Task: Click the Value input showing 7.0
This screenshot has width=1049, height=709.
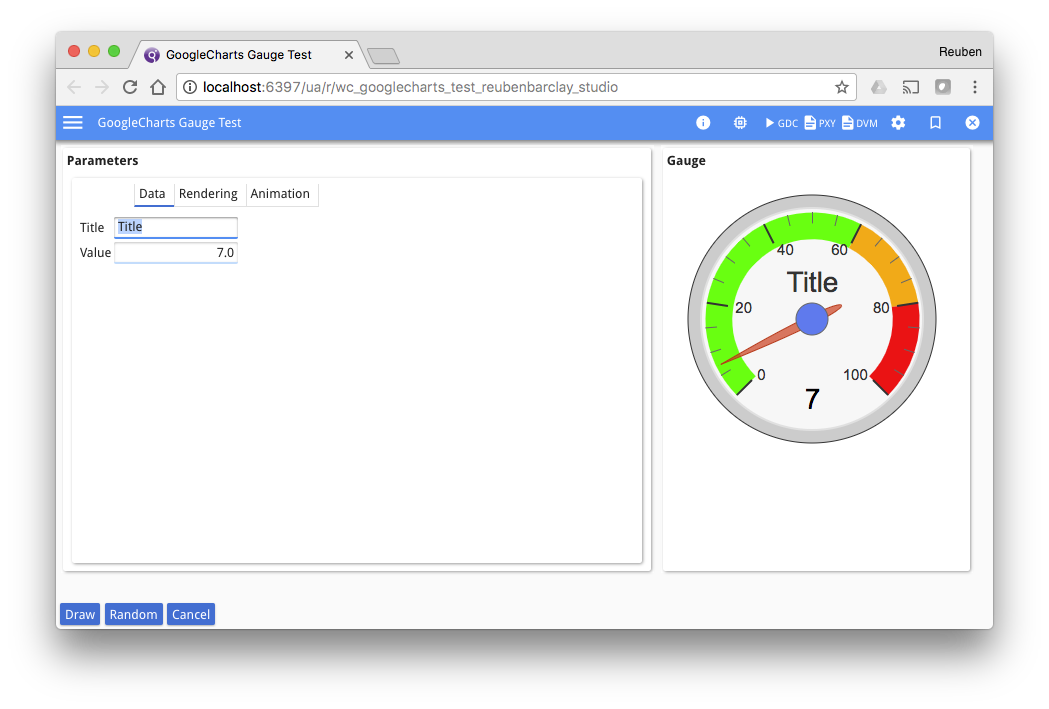Action: [x=175, y=252]
